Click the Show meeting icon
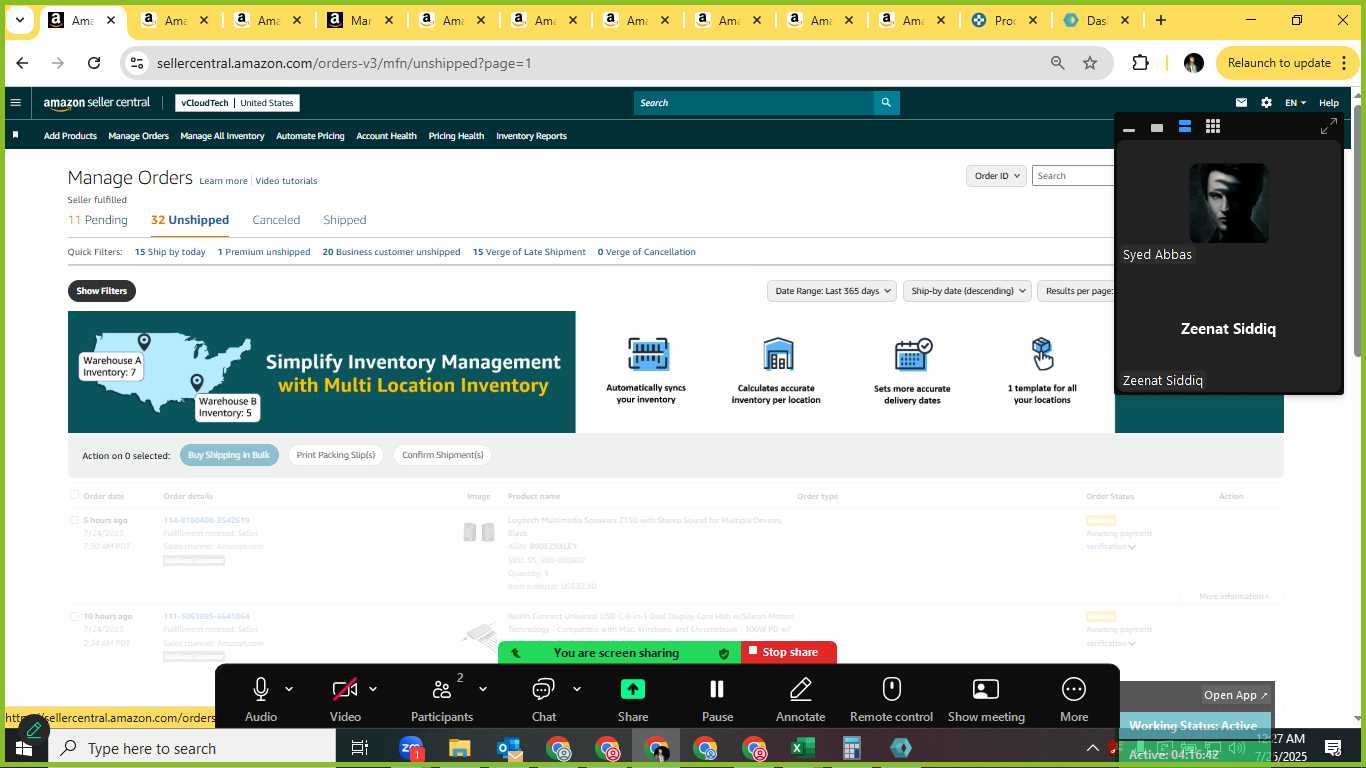 coord(986,689)
